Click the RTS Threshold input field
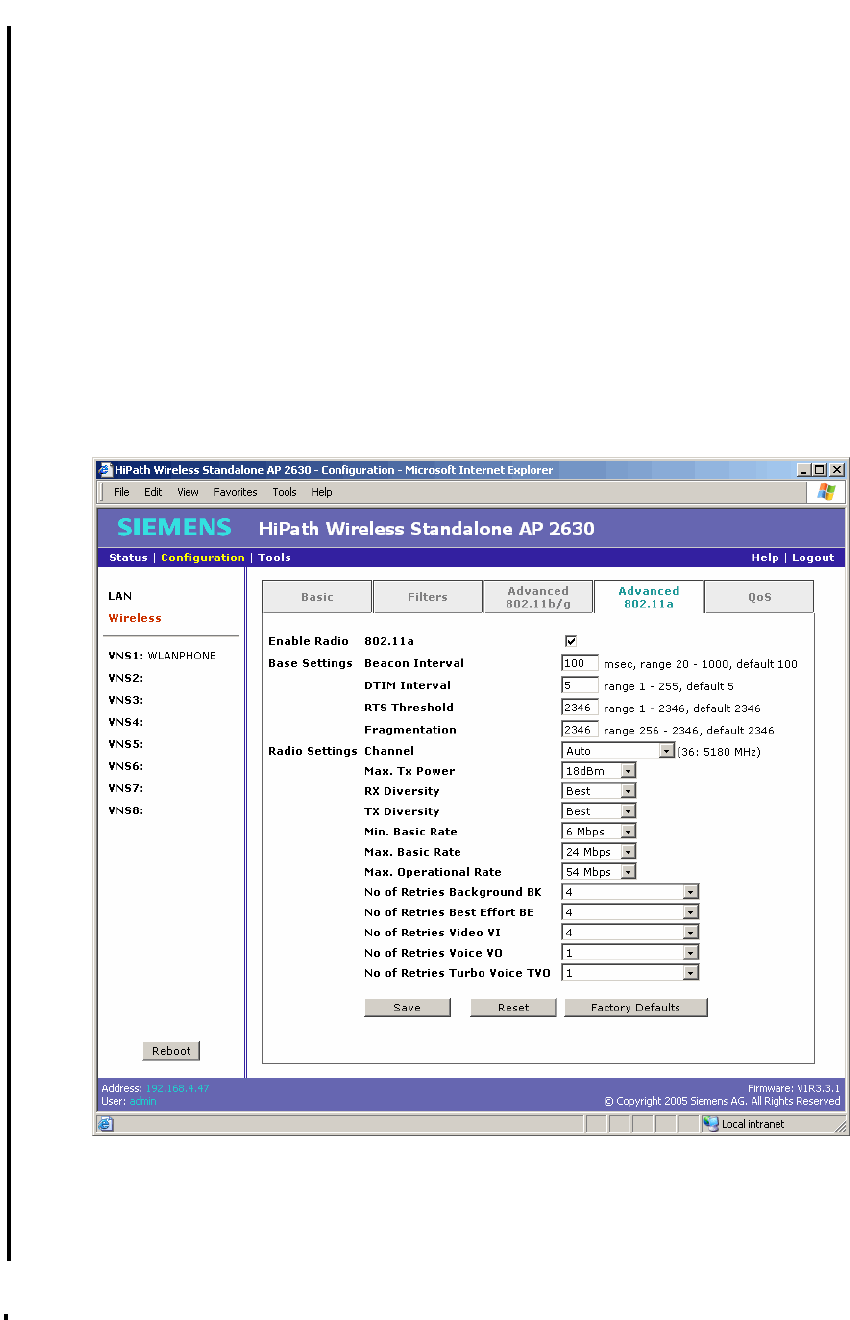This screenshot has height=1320, width=850. [x=580, y=707]
